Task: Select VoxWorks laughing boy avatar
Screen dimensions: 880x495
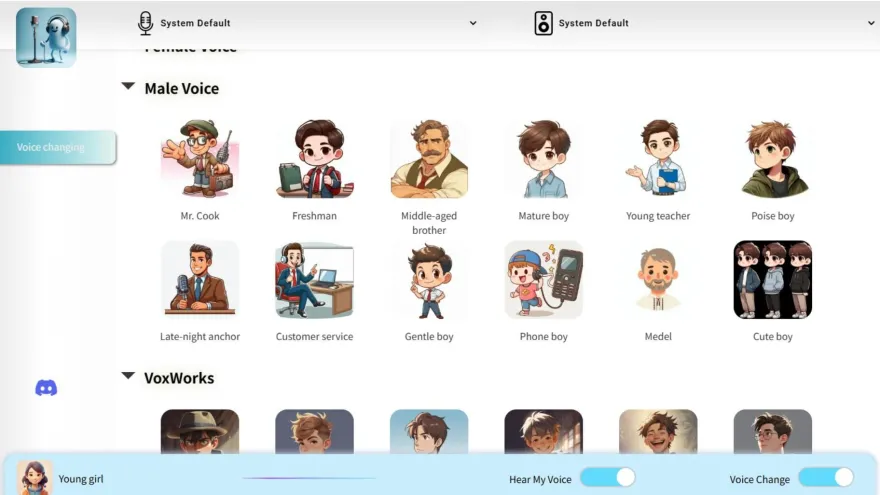Action: coord(658,431)
